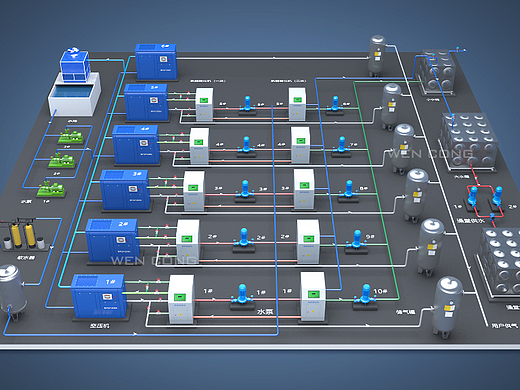The width and height of the screenshot is (520, 390).
Task: Select water pump 6#
Action: pos(335,105)
